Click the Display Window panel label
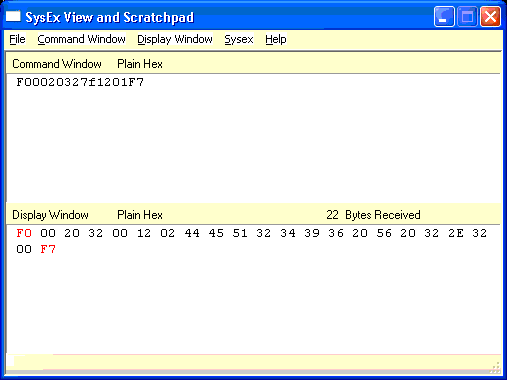The height and width of the screenshot is (380, 507). coord(50,215)
